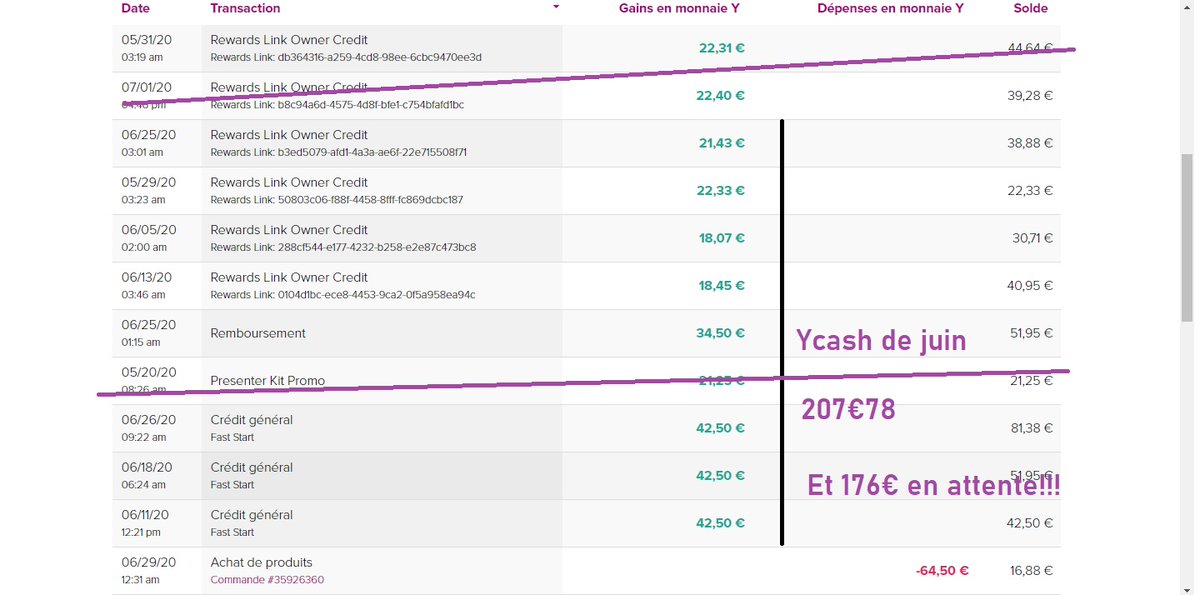Select the date 06/13/20 at 03:46 am
The image size is (1200, 595).
click(x=148, y=285)
